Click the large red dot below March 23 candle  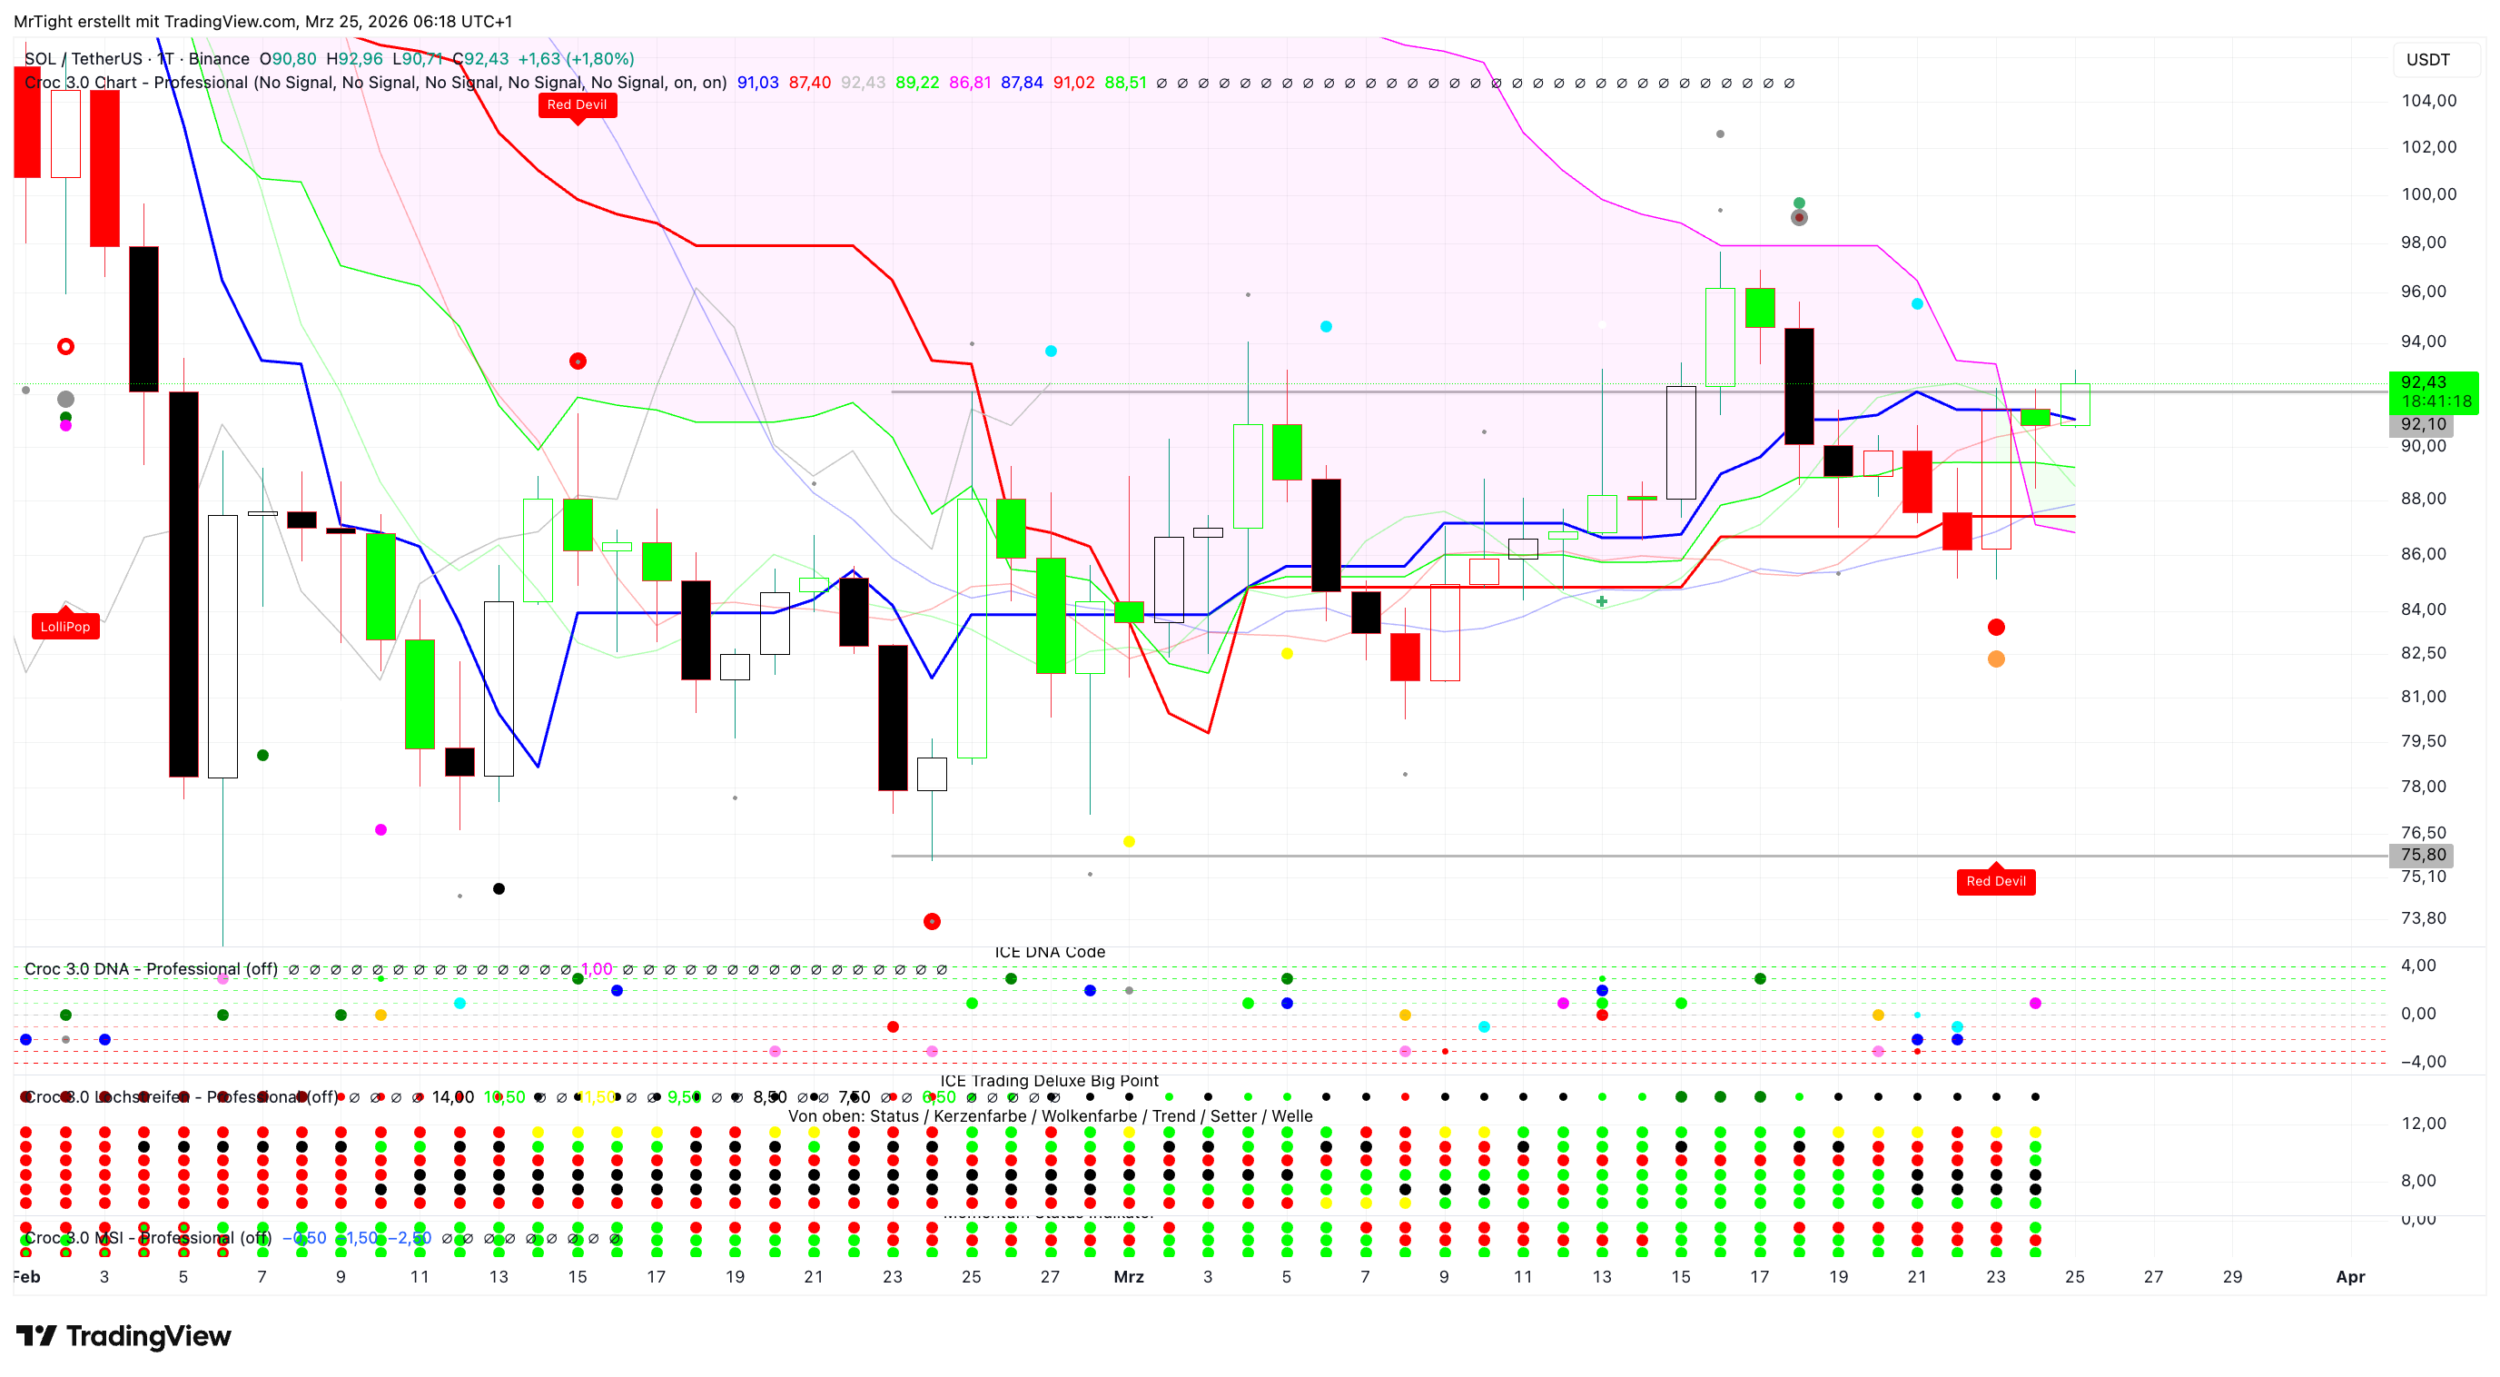[x=1995, y=627]
